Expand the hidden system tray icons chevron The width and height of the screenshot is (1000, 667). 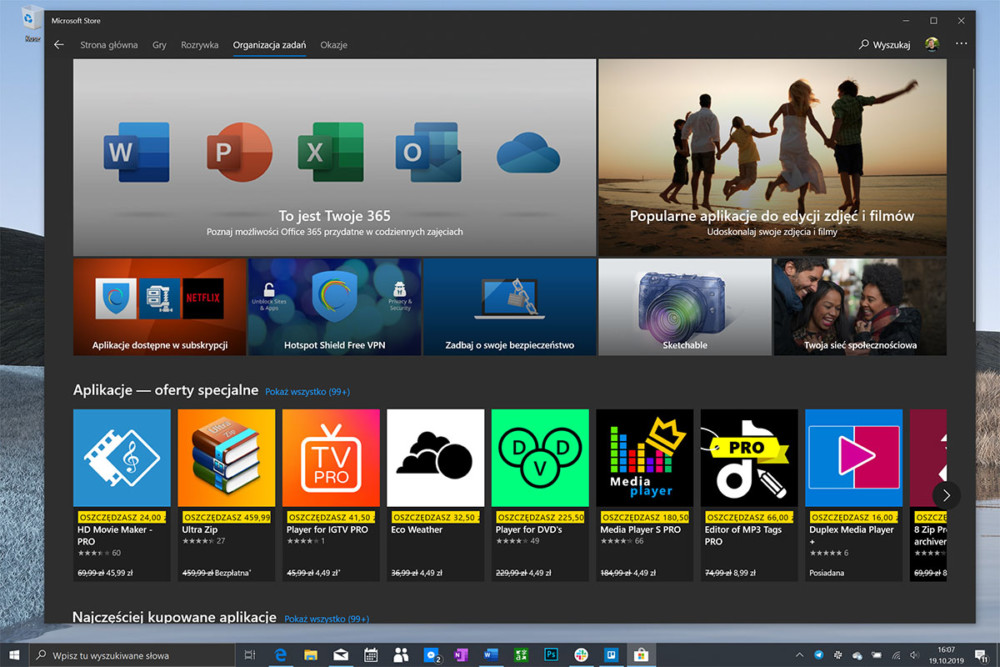[799, 655]
